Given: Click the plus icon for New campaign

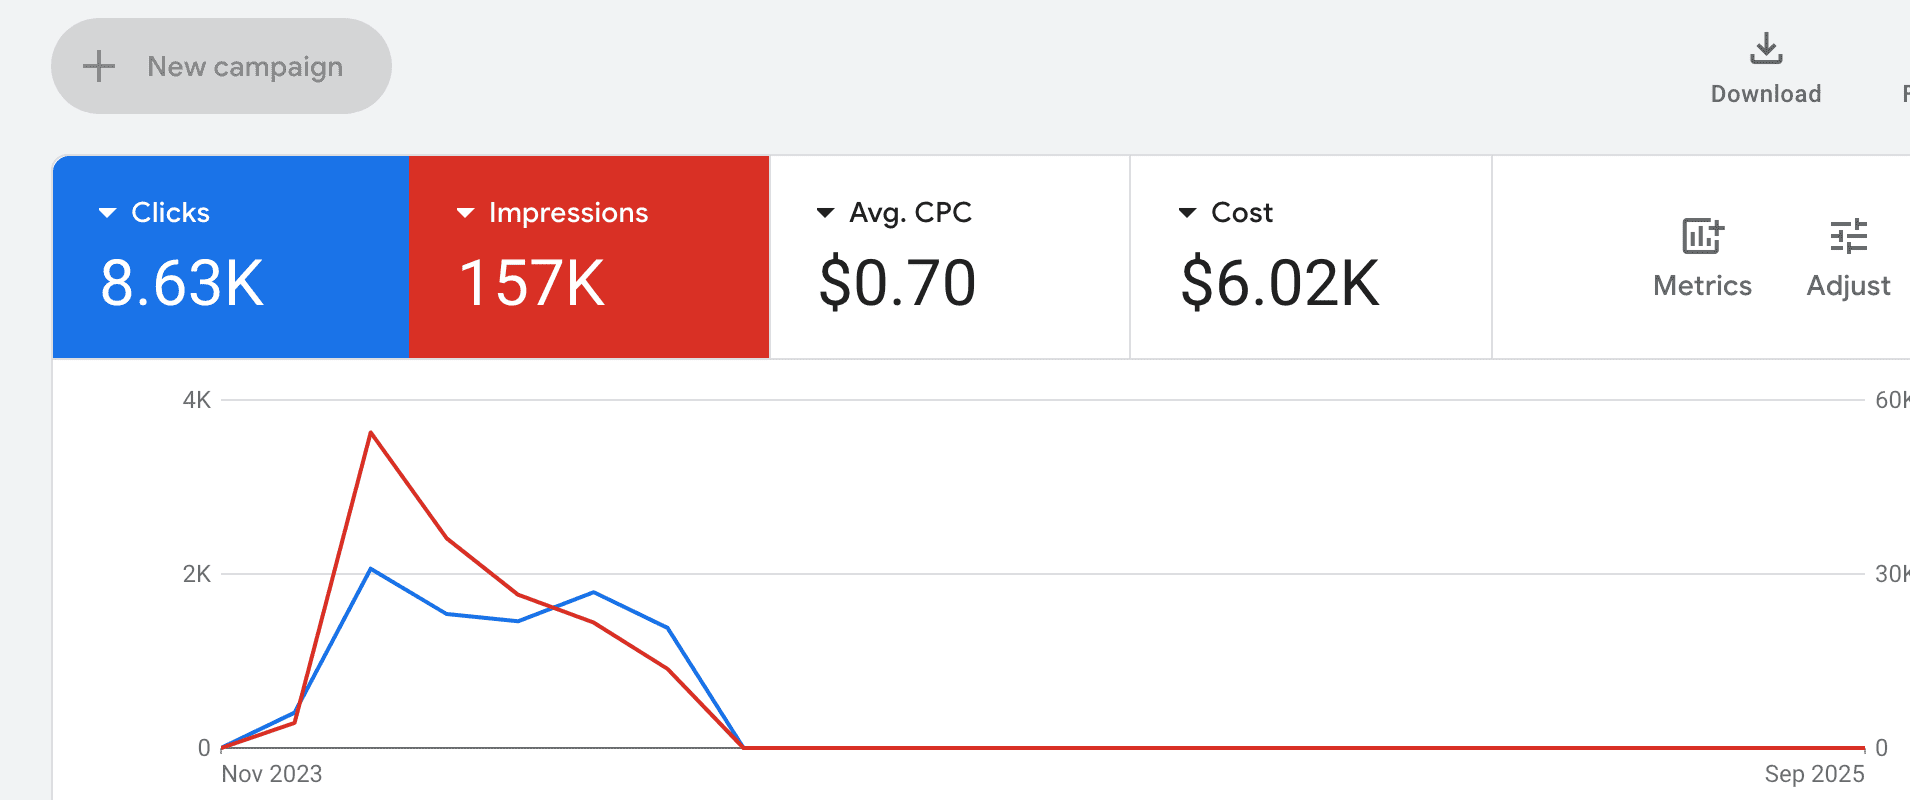Looking at the screenshot, I should coord(99,67).
